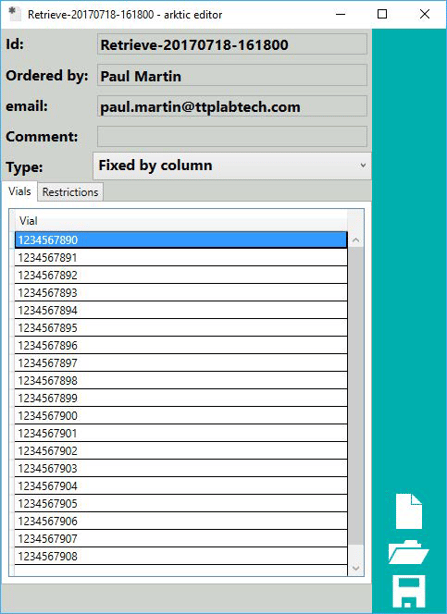The width and height of the screenshot is (447, 614).
Task: Select vial row 1234567895
Action: click(181, 328)
